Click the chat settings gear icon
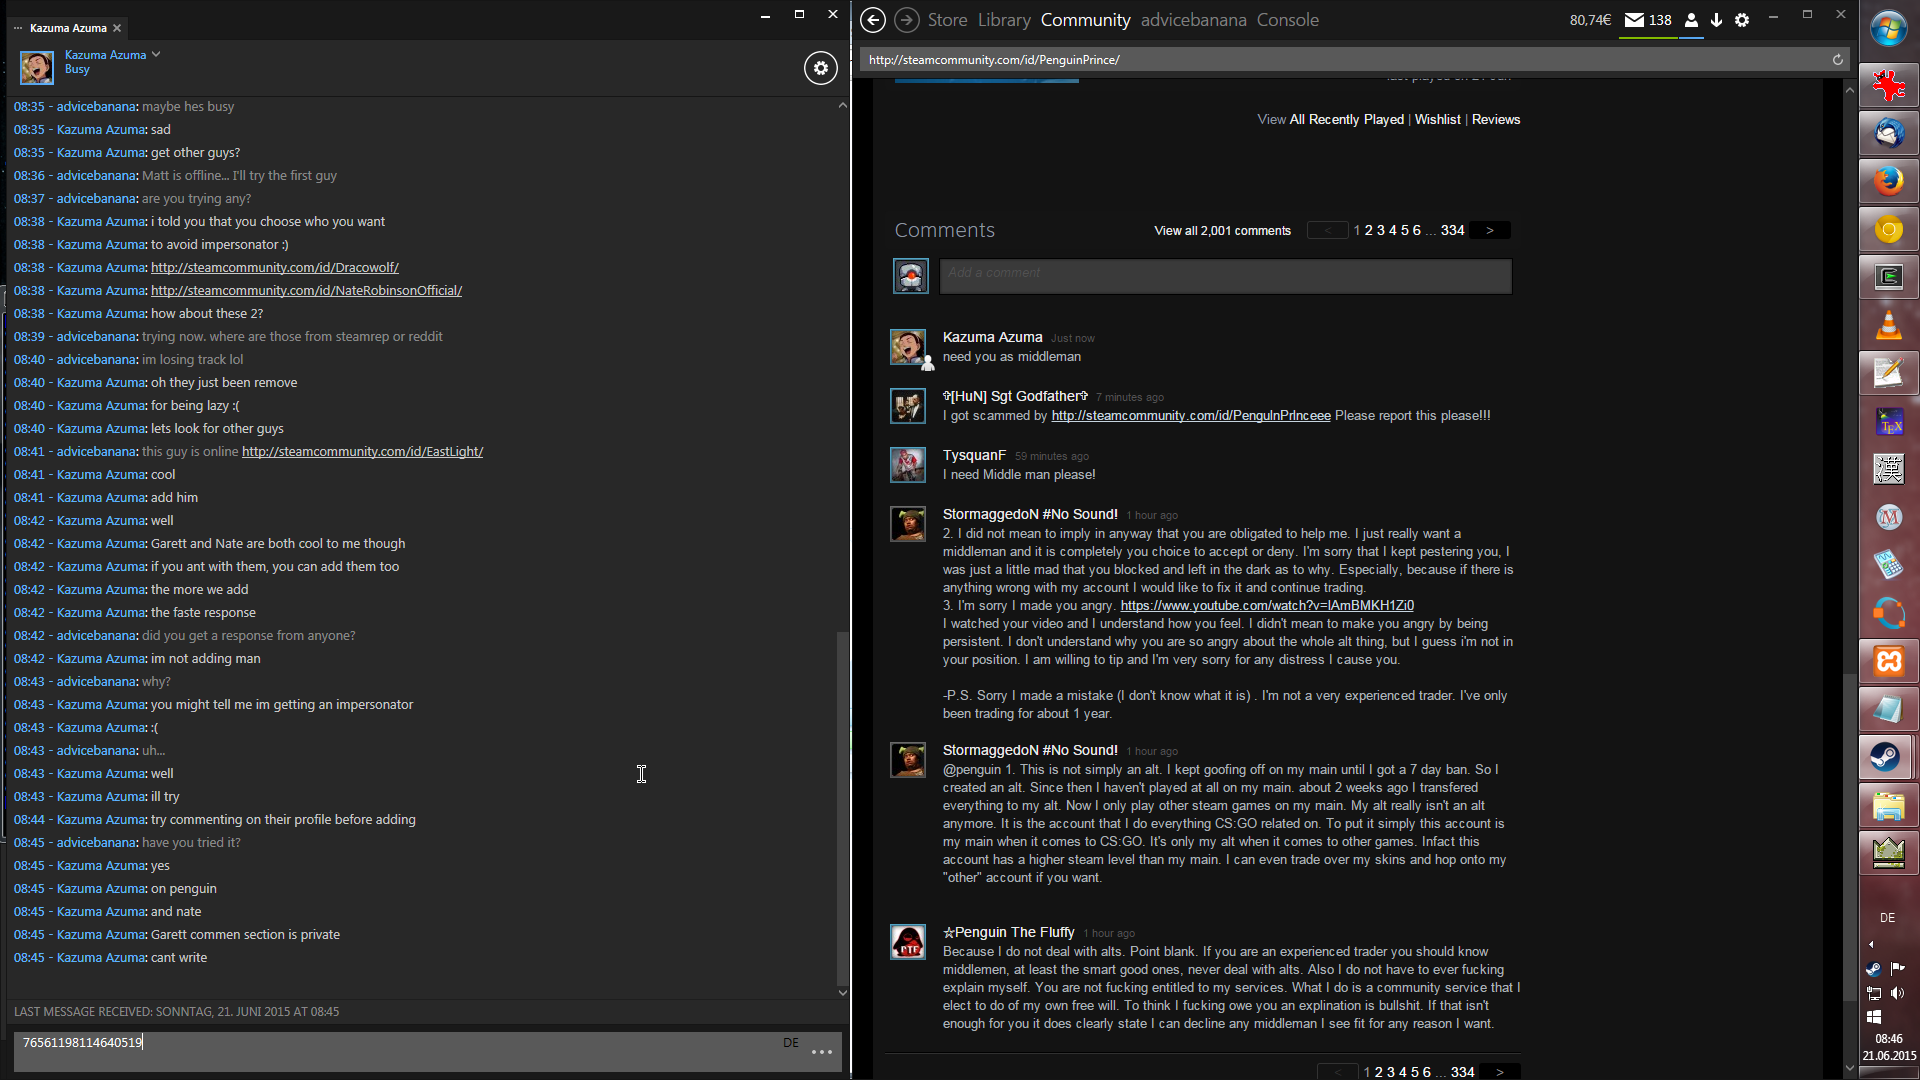 pos(820,68)
